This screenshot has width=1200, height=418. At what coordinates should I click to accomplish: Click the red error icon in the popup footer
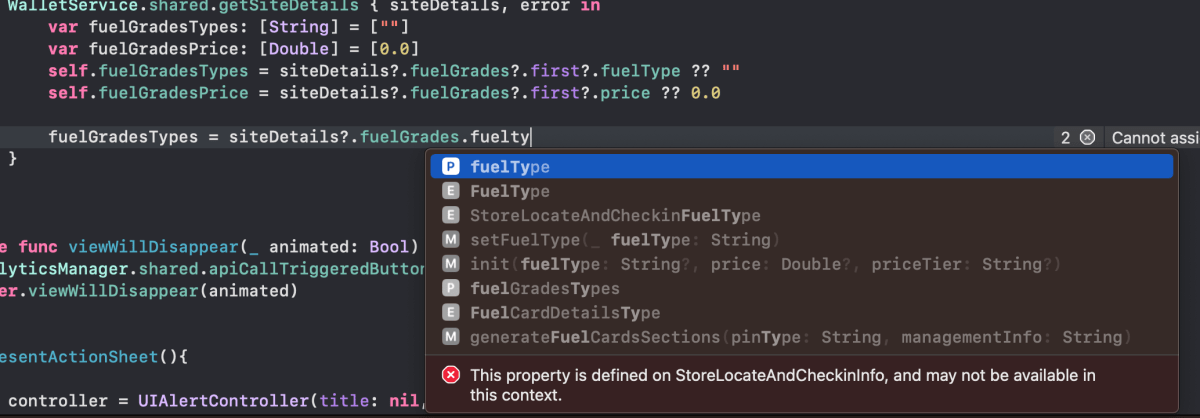click(451, 376)
